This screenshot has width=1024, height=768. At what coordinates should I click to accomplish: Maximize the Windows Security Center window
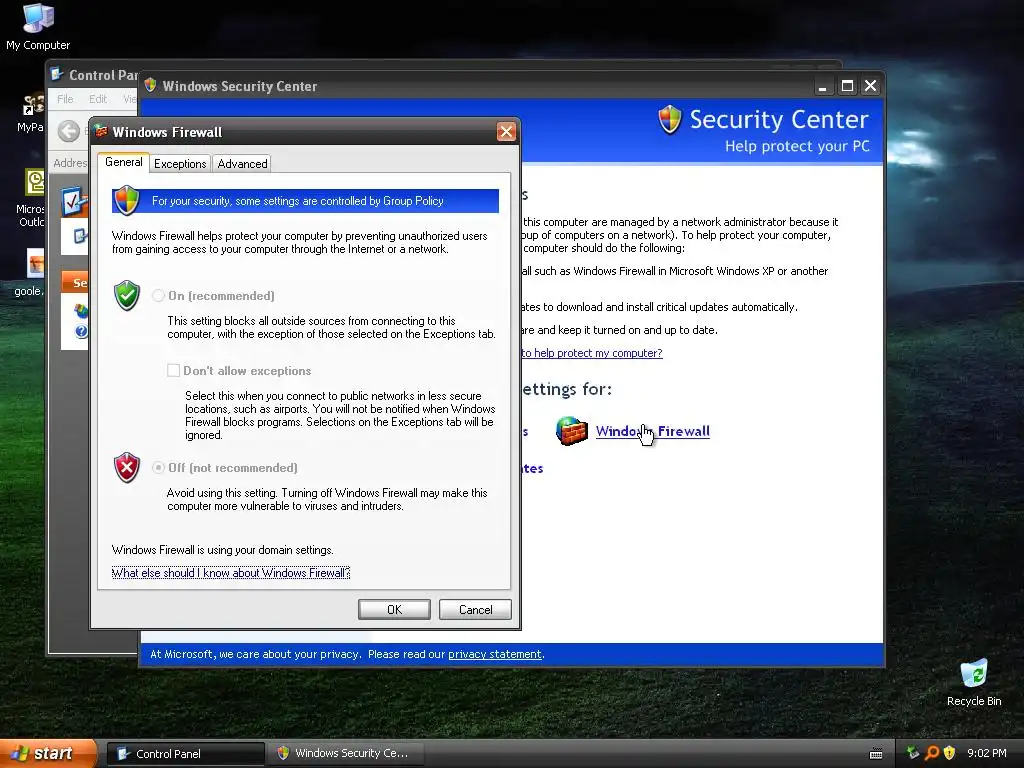(847, 86)
